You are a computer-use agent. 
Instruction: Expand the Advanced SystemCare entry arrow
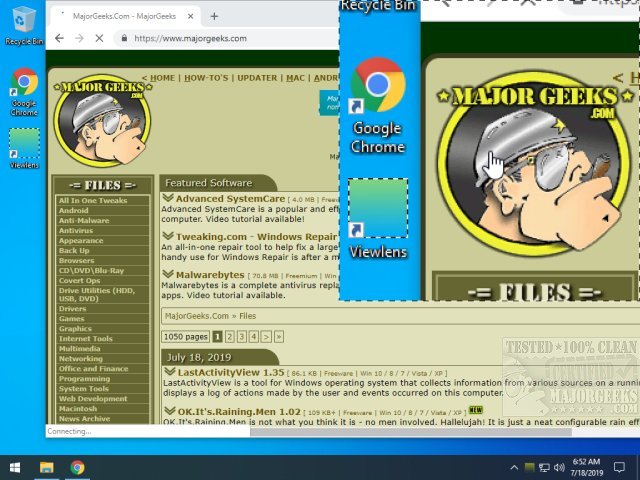point(168,198)
